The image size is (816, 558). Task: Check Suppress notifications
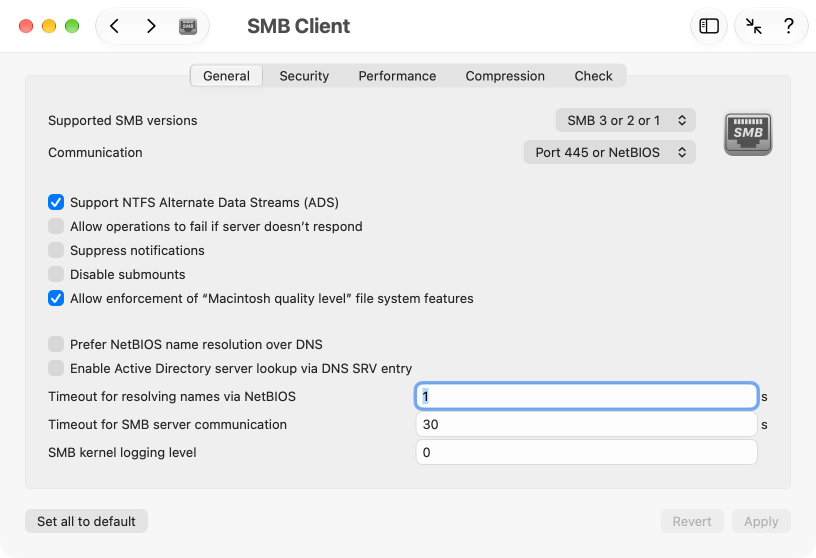[x=56, y=250]
